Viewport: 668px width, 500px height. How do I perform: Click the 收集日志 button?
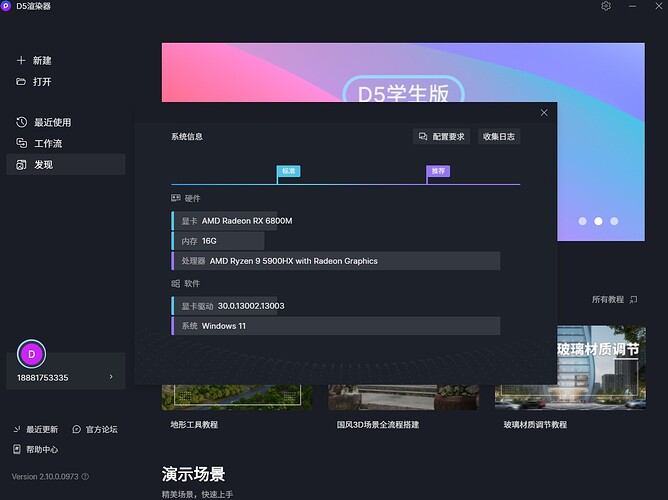point(499,137)
